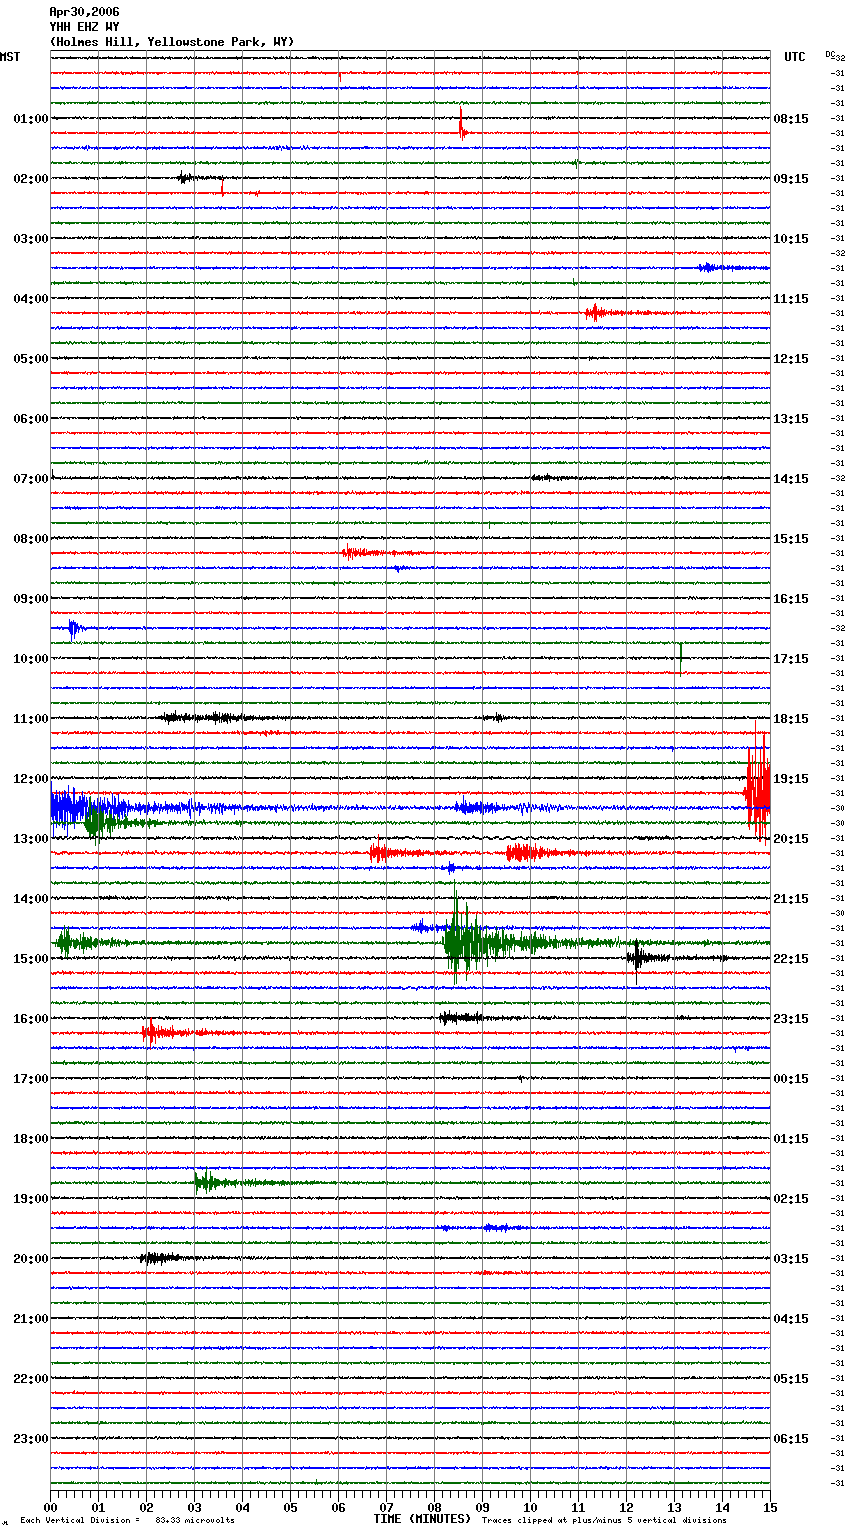Click the 18:15 UTC row label
This screenshot has width=850, height=1534.
pos(791,719)
